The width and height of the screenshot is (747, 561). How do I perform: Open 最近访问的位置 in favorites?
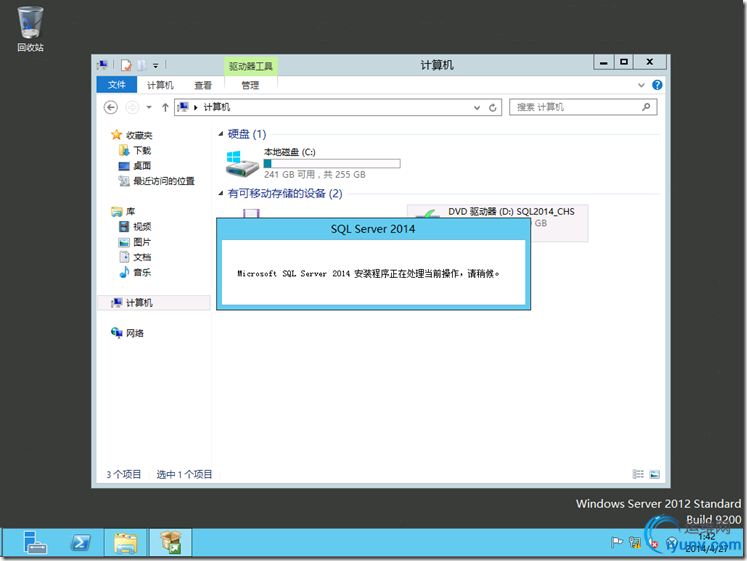click(x=156, y=181)
